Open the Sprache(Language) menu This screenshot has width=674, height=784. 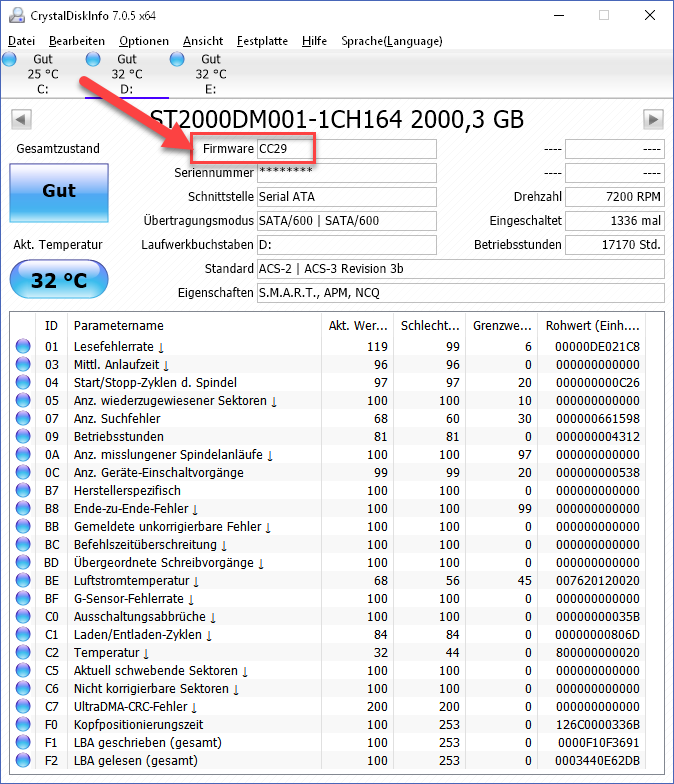[x=392, y=41]
